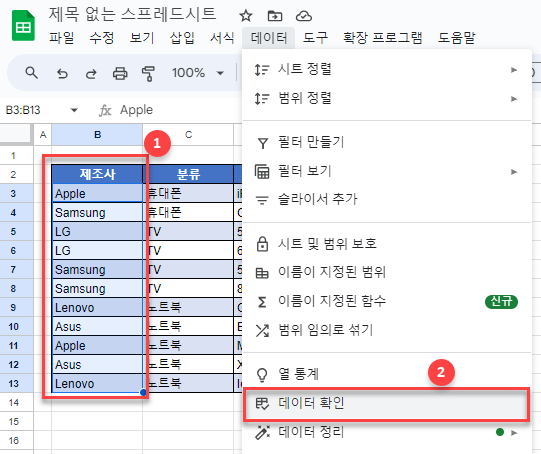Click the named ranges table icon
Screen dimensions: 541x454
262,273
